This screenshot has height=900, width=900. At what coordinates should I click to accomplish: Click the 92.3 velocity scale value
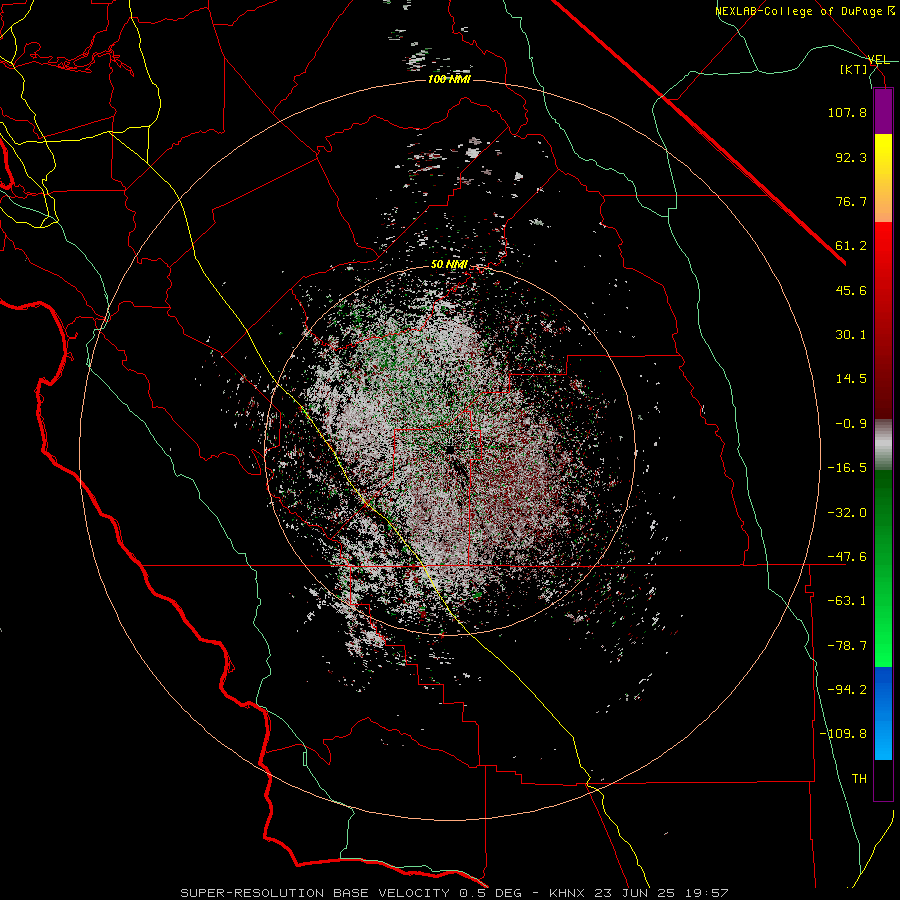click(x=851, y=157)
